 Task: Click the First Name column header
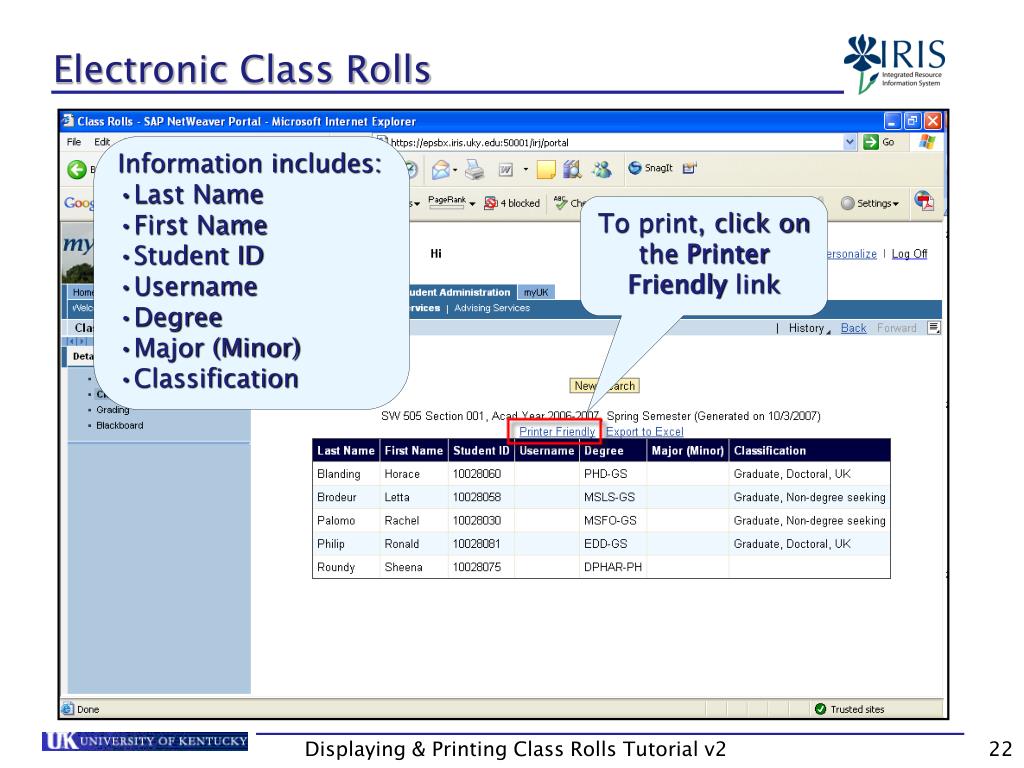pos(413,451)
